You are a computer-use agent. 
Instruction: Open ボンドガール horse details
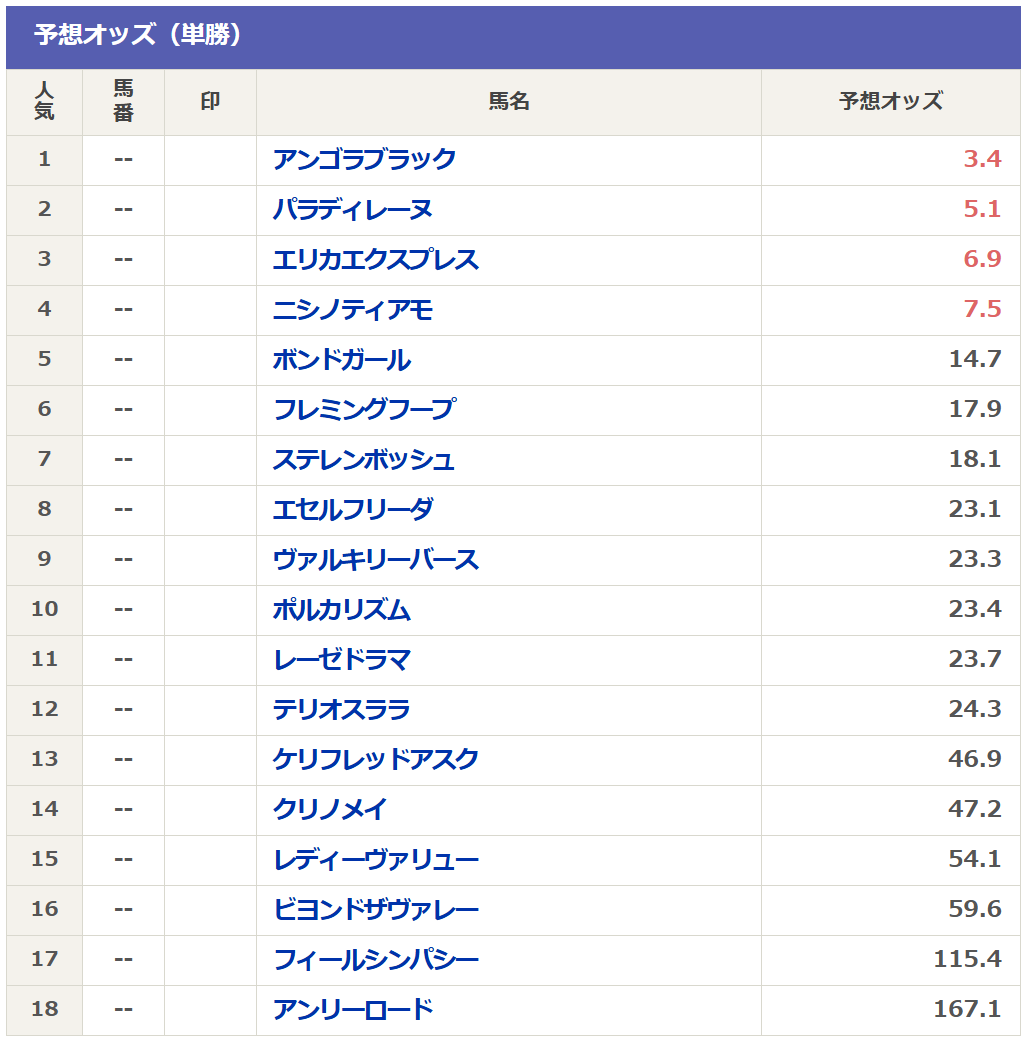341,360
